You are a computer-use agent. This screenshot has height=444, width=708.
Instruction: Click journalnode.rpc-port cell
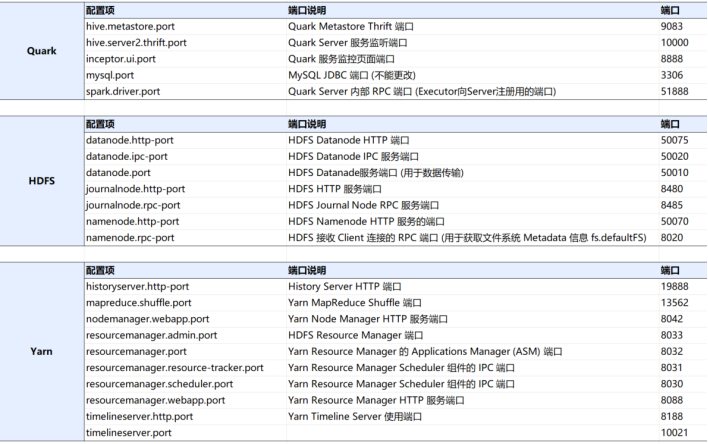click(x=185, y=206)
